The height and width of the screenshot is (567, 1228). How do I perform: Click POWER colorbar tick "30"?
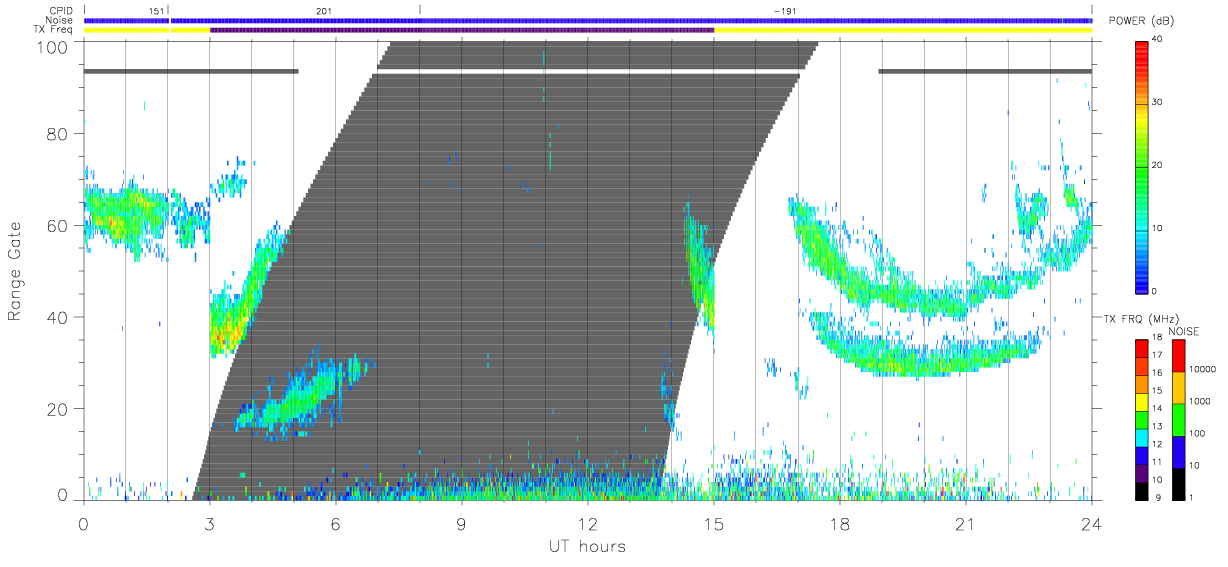click(1158, 103)
